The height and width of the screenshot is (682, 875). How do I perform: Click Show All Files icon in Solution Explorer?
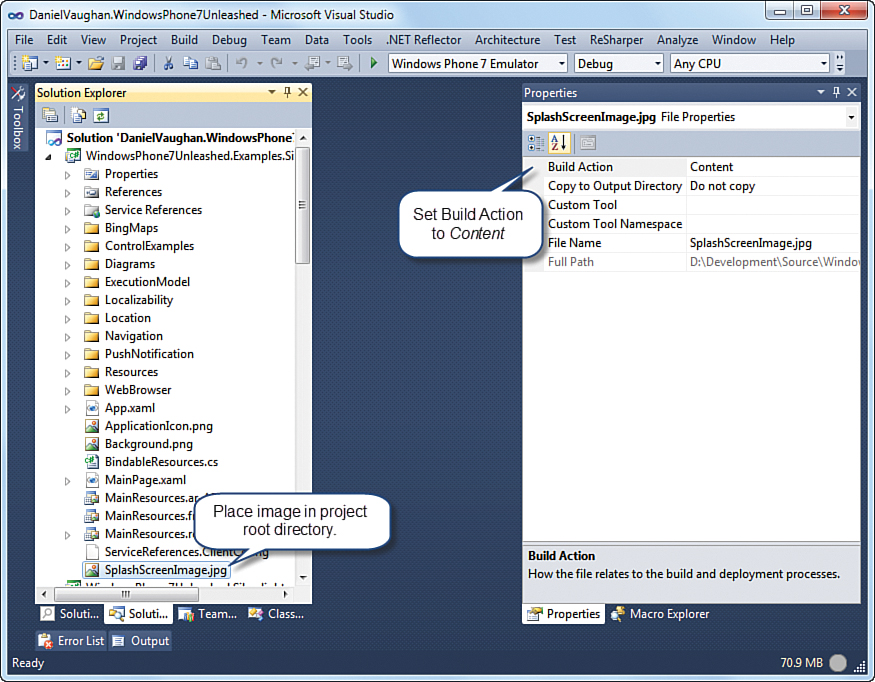point(79,116)
